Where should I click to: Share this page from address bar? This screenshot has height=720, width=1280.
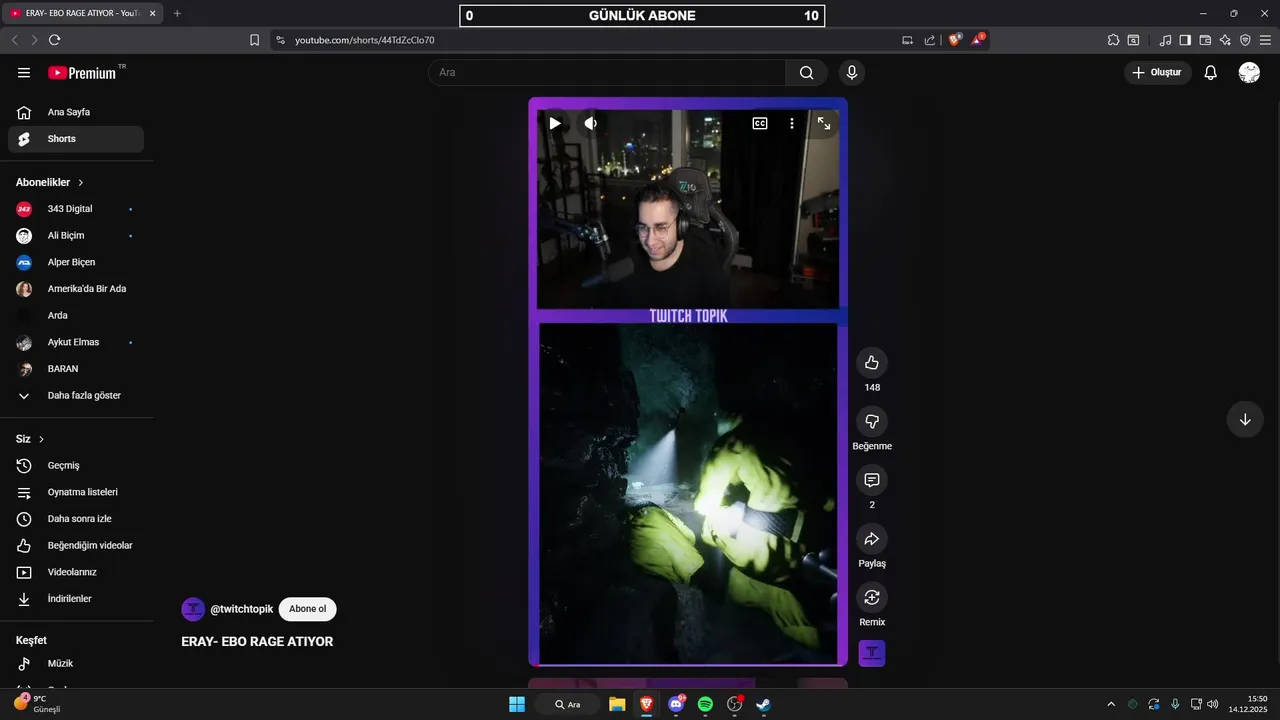point(930,40)
